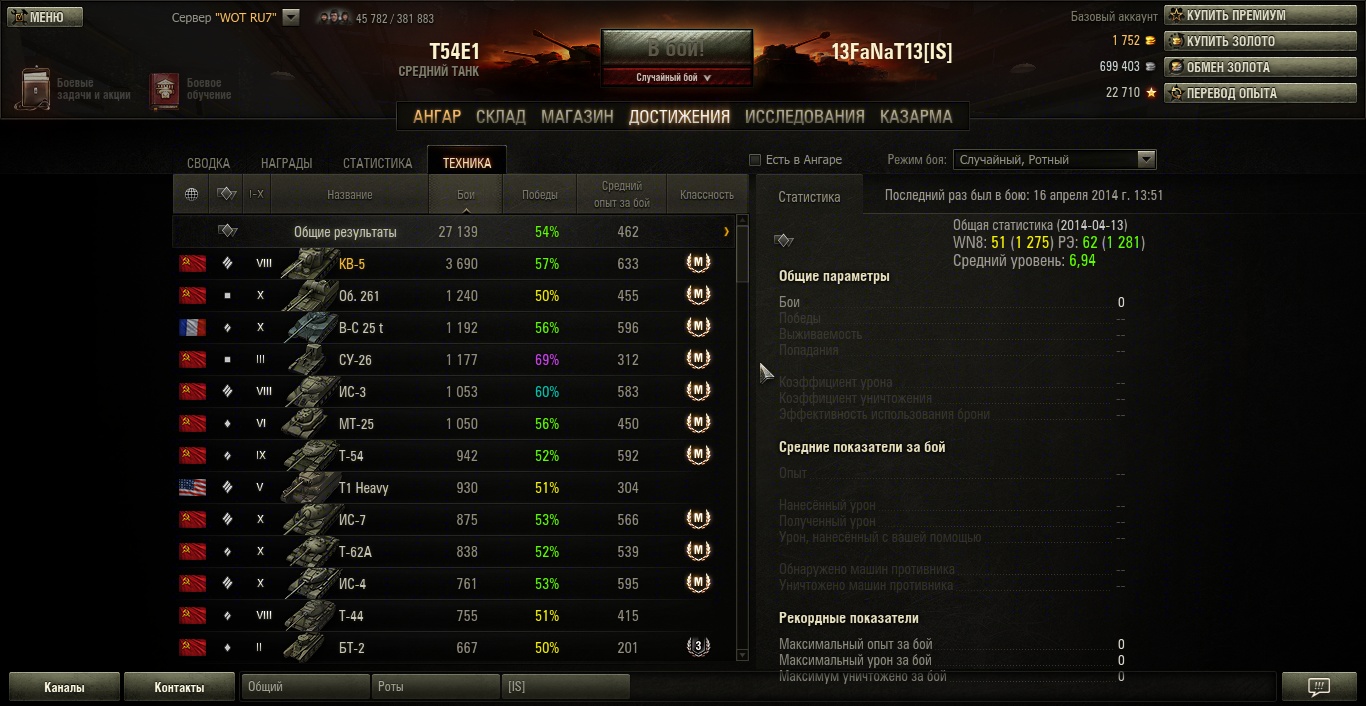Click the В бой! button

click(677, 49)
